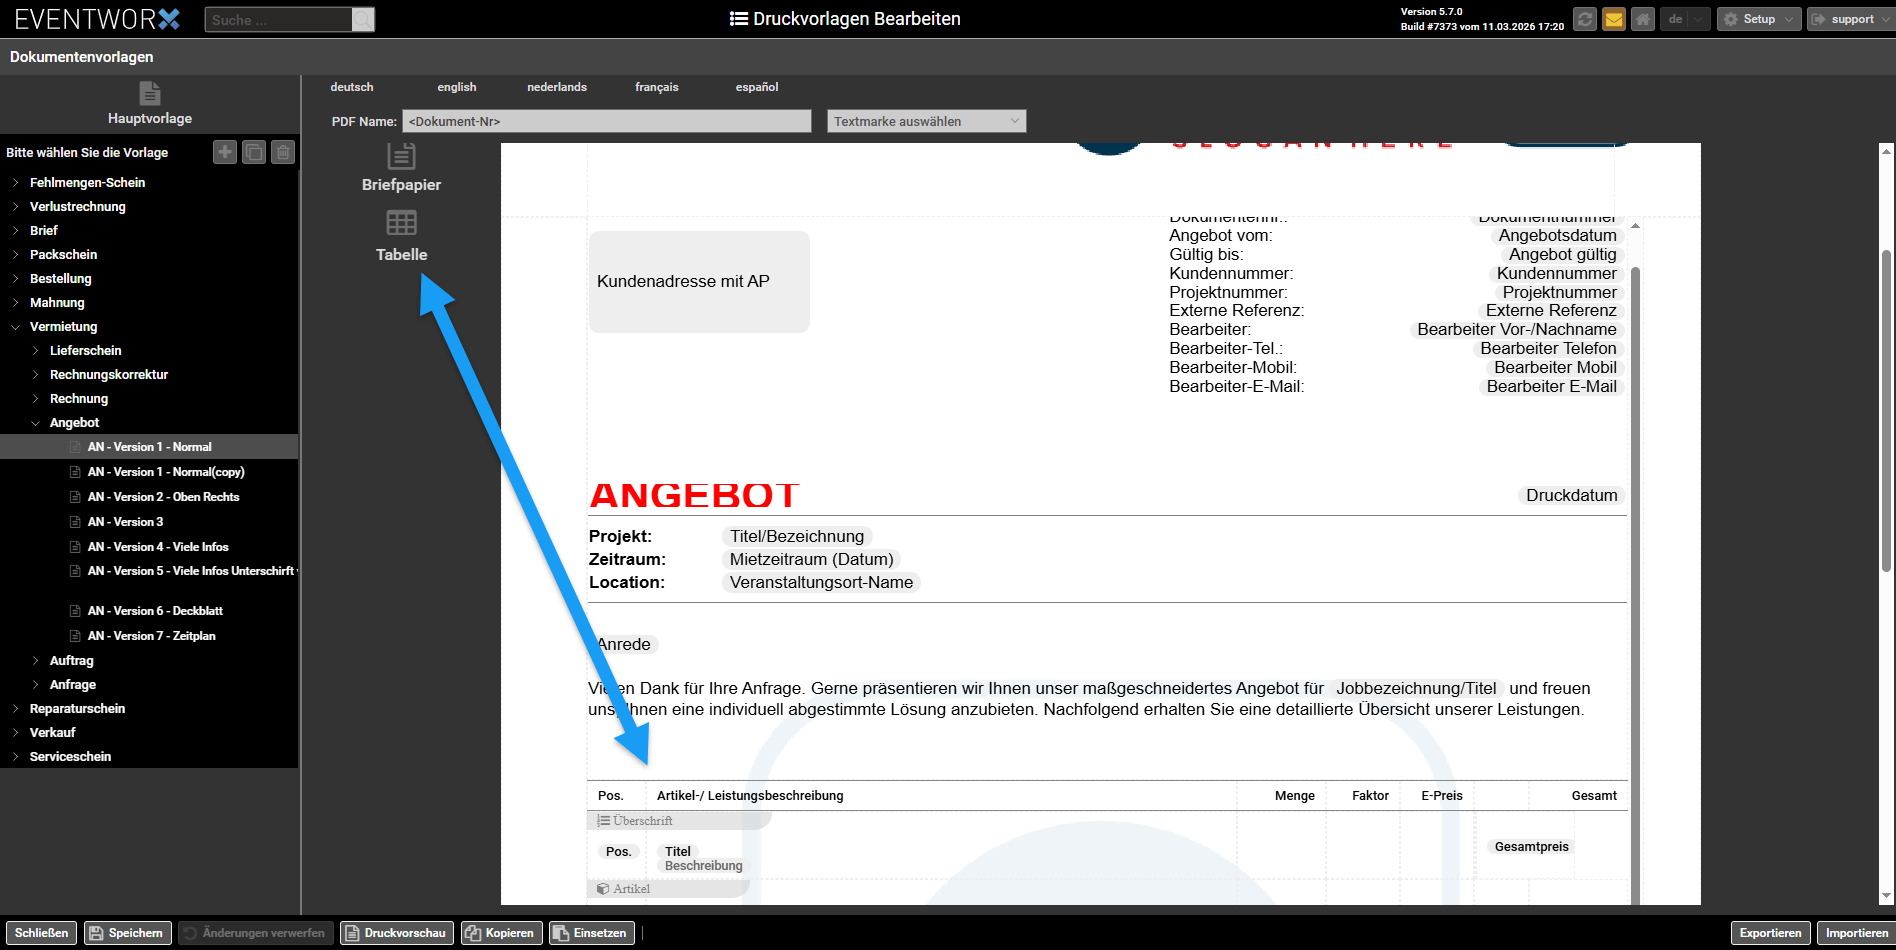Delete the template with the trash icon

click(283, 152)
